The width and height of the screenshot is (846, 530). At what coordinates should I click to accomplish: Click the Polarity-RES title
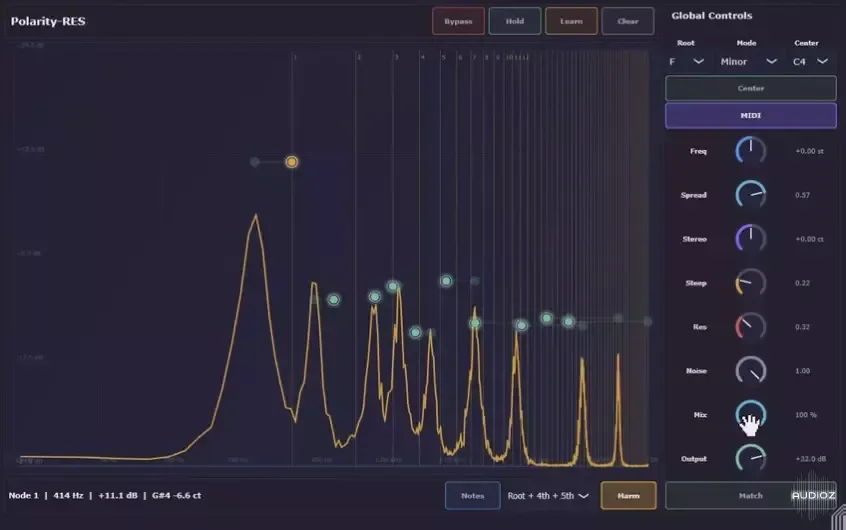click(48, 22)
